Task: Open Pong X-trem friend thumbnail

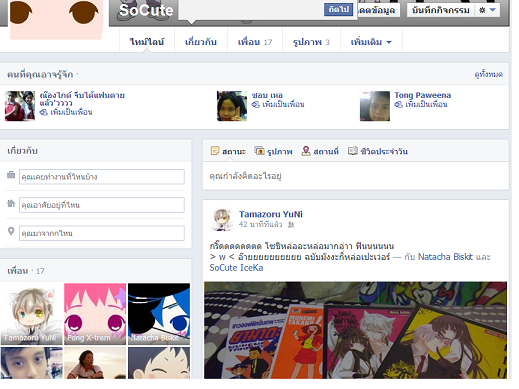Action: (x=95, y=314)
